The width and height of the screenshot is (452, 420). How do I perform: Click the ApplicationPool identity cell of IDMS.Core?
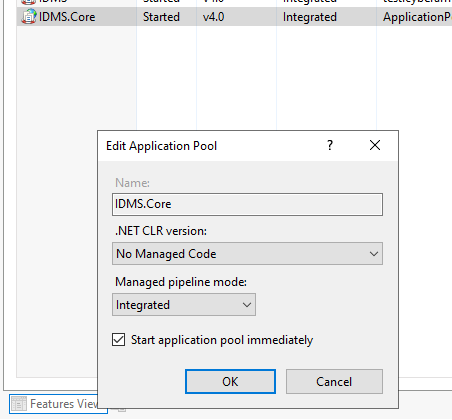coord(417,17)
